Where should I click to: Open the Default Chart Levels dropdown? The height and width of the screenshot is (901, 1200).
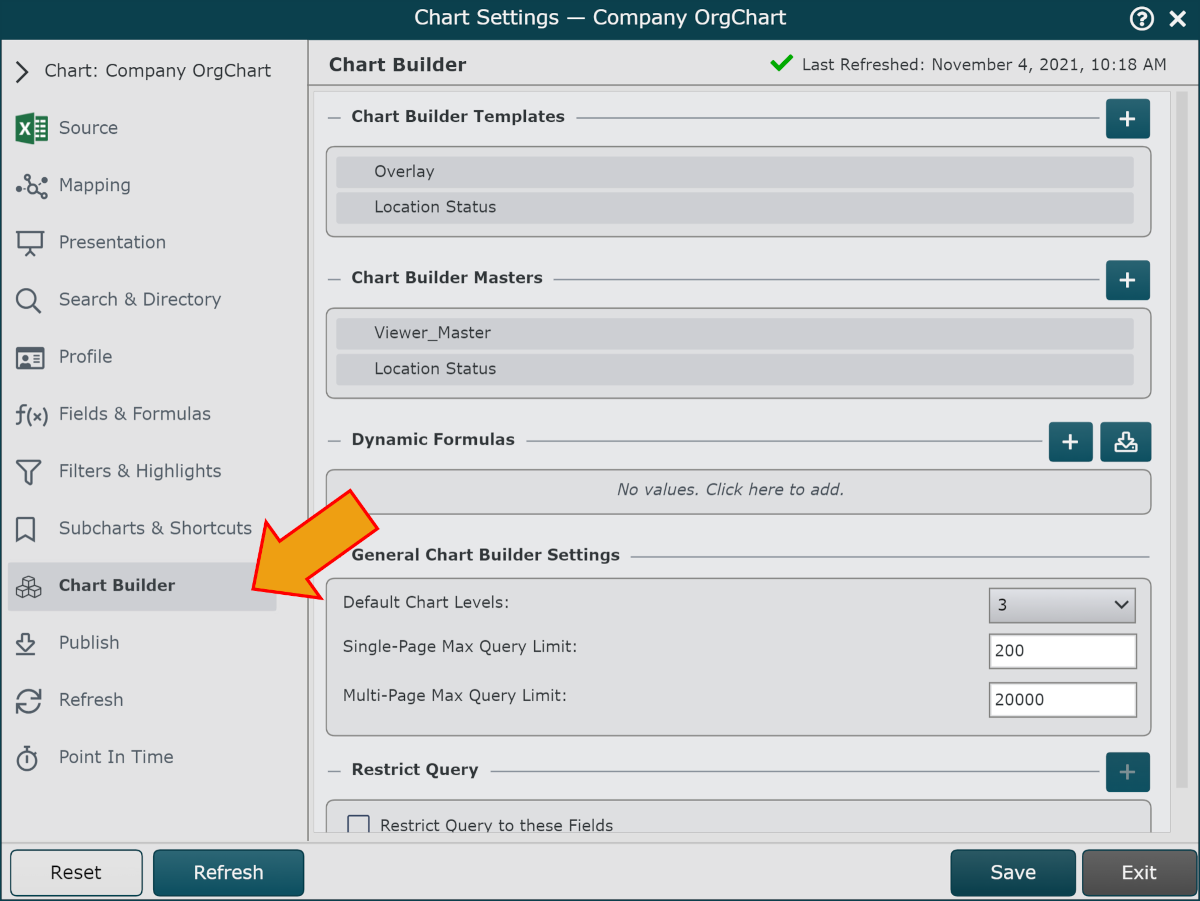click(1062, 605)
